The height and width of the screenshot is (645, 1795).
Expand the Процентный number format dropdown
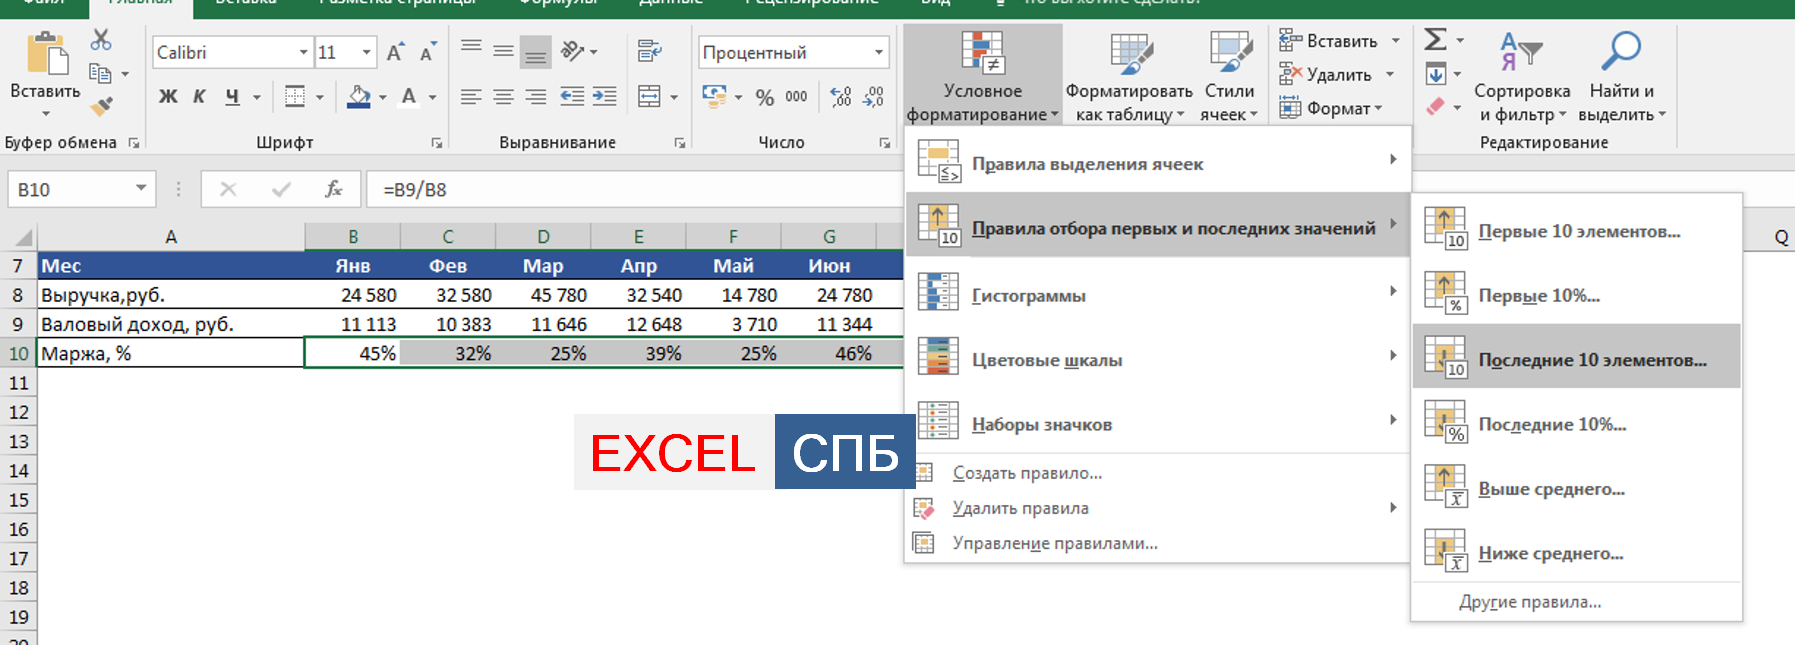879,52
